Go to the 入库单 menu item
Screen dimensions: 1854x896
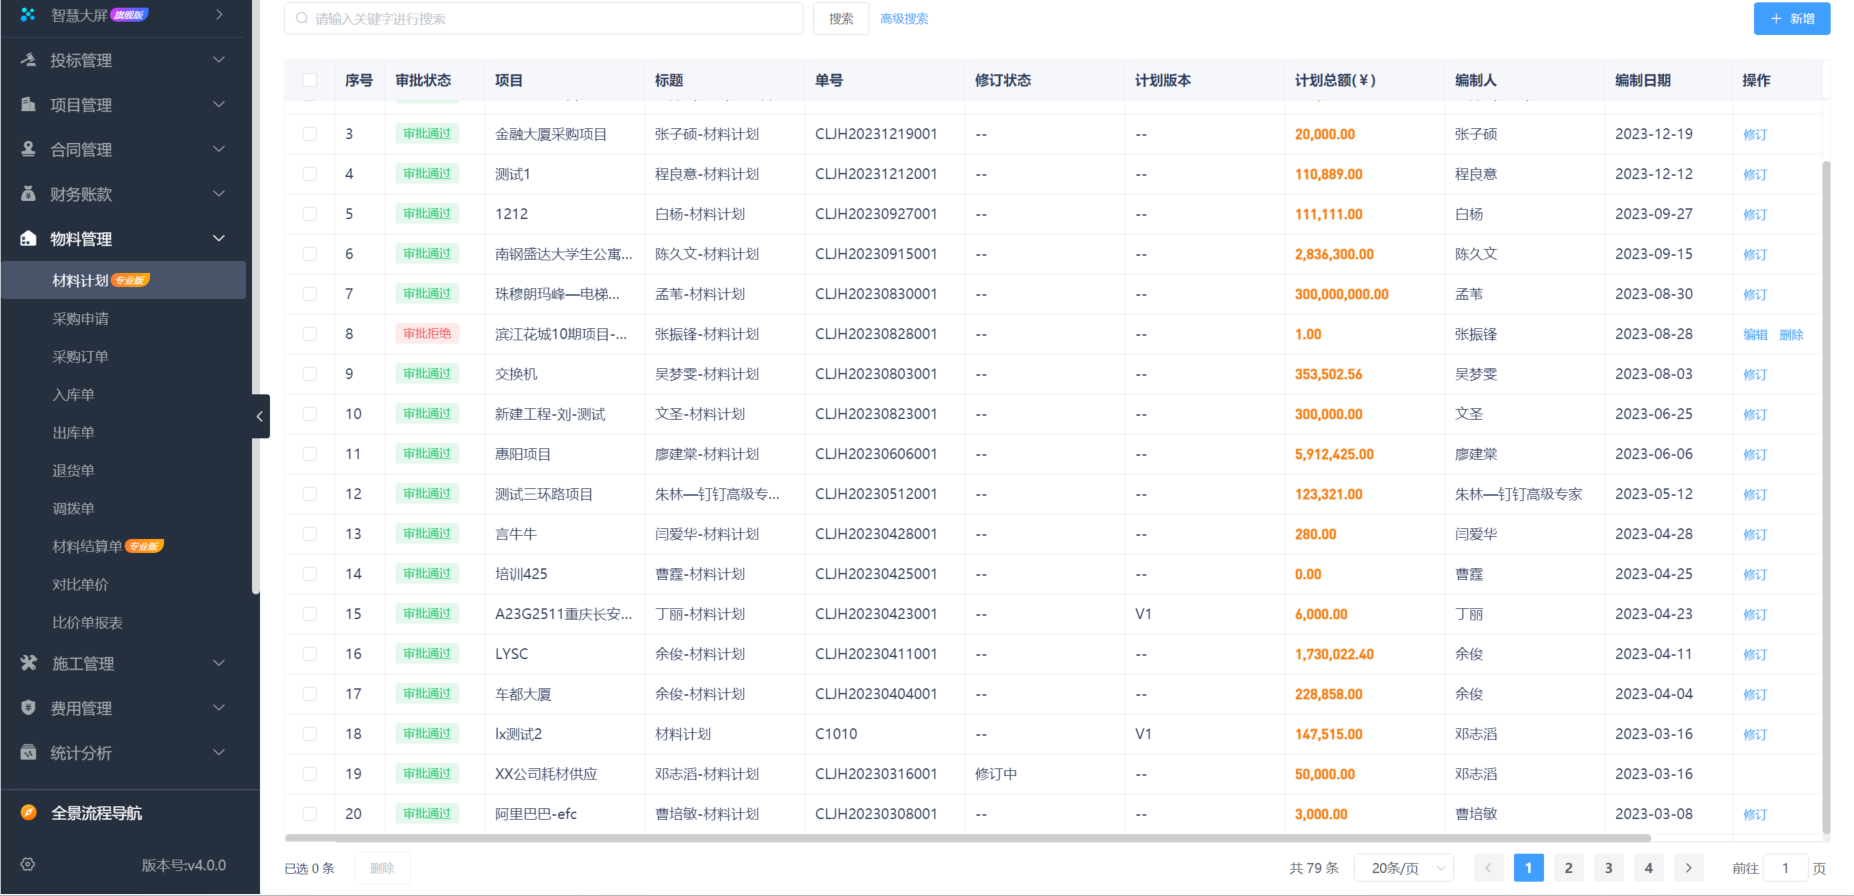tap(74, 395)
